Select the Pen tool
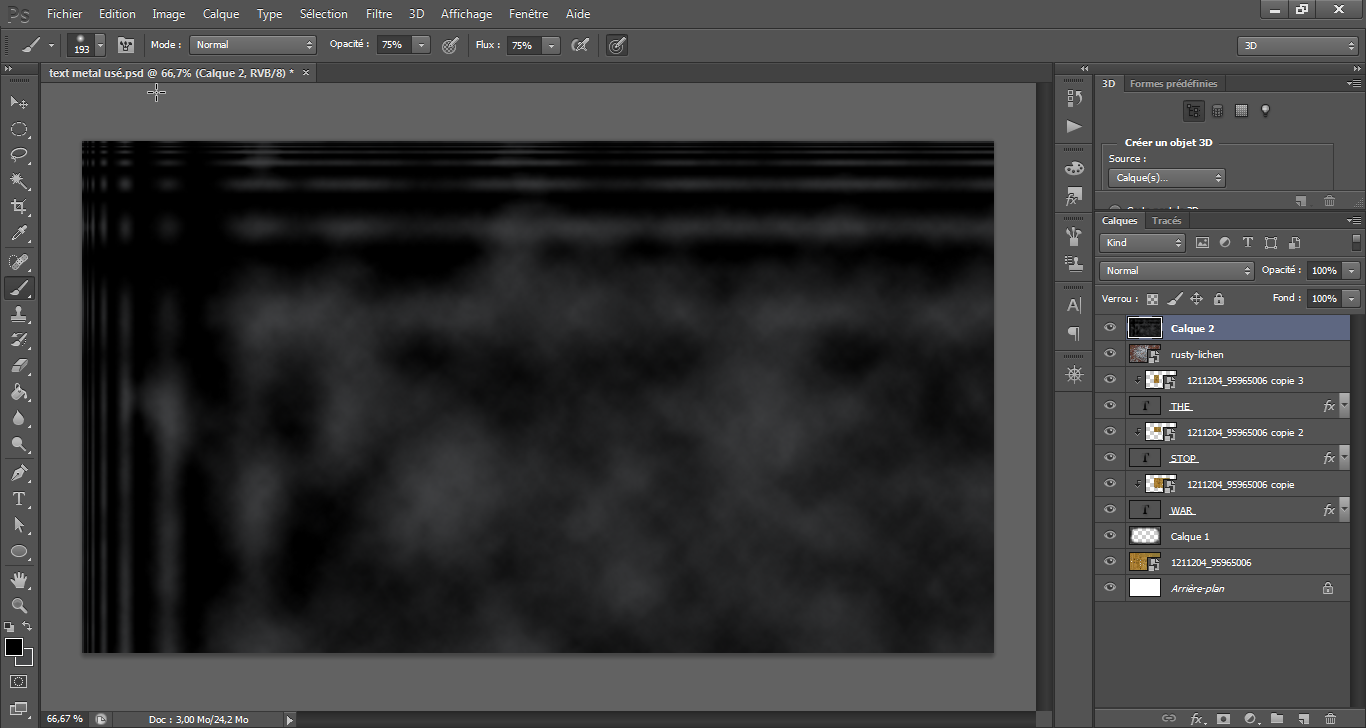The image size is (1366, 728). point(19,472)
